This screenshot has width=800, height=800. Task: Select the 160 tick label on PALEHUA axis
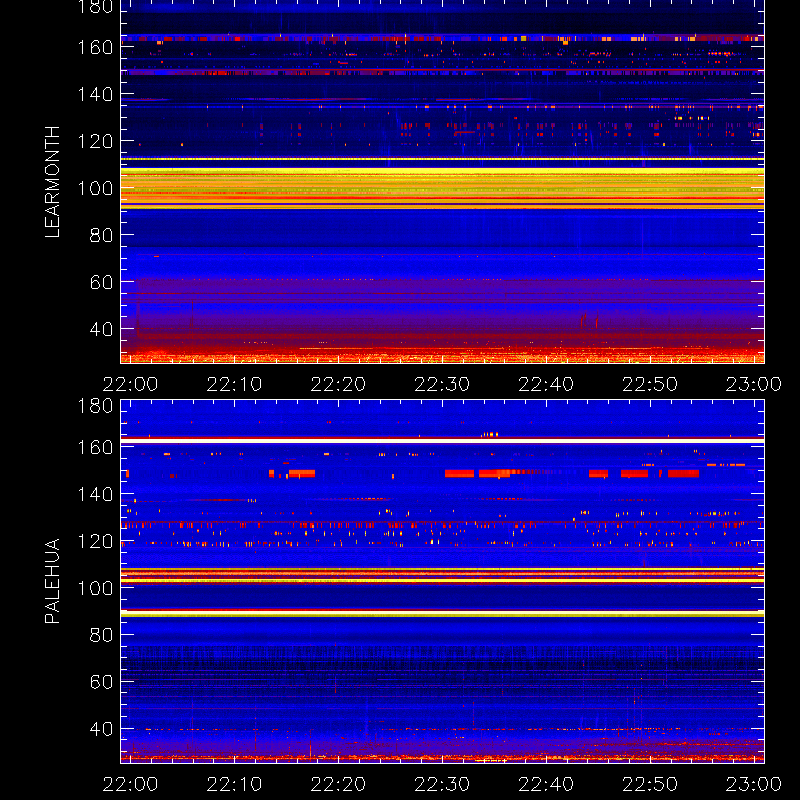(95, 447)
